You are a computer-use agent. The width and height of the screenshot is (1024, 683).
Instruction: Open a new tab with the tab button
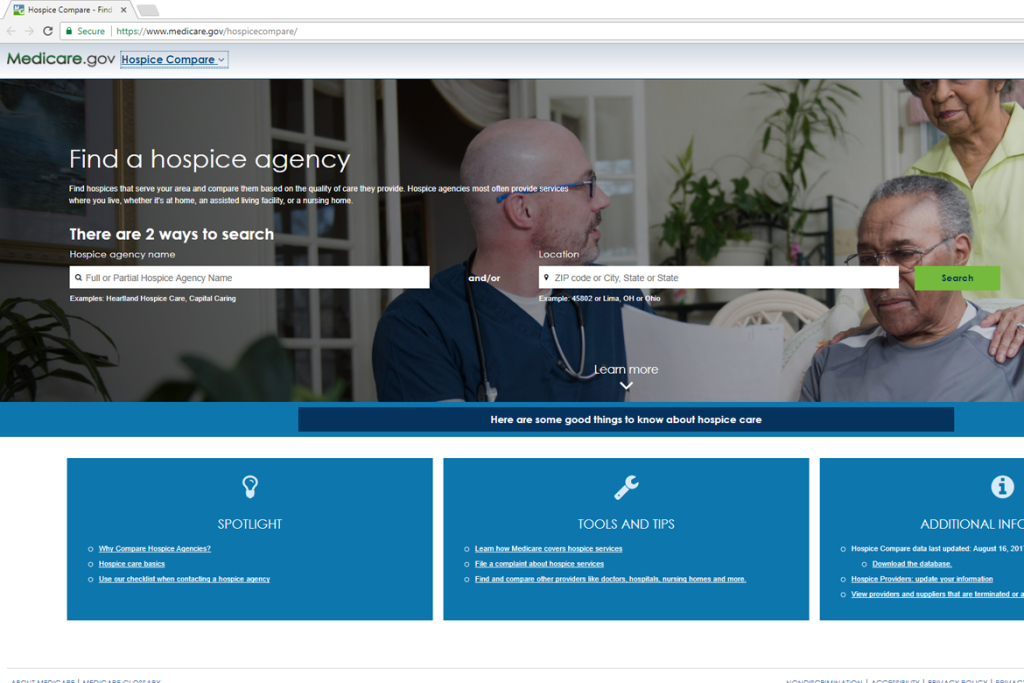148,10
